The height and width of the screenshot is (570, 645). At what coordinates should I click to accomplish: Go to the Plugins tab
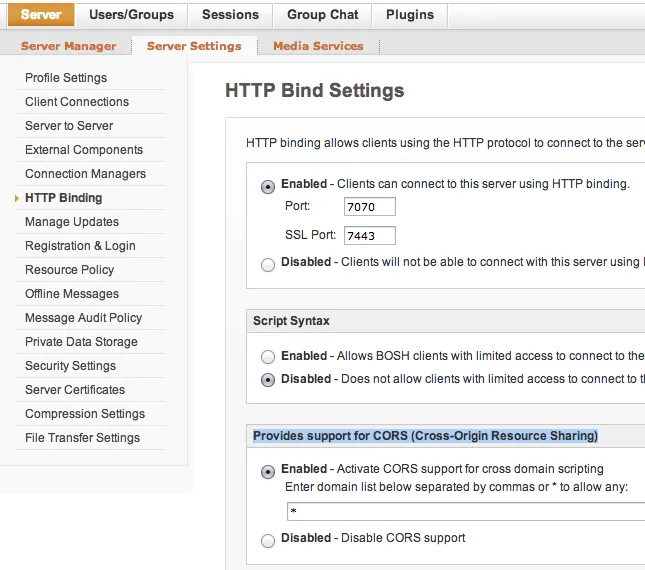coord(409,15)
